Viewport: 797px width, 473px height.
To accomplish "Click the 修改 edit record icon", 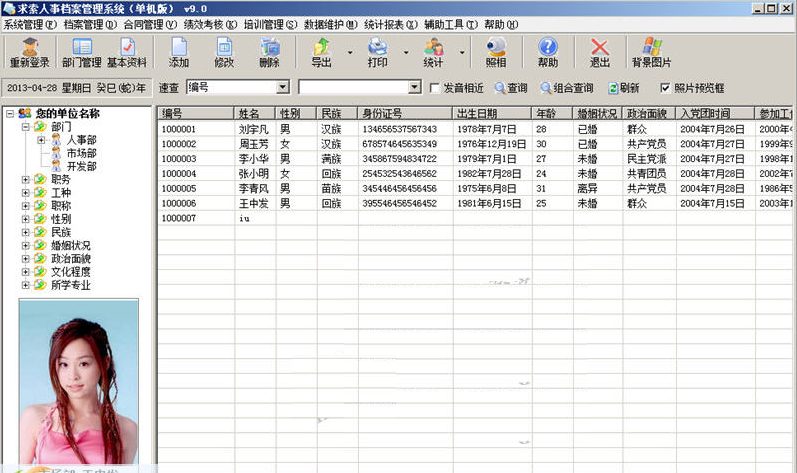I will tap(224, 52).
